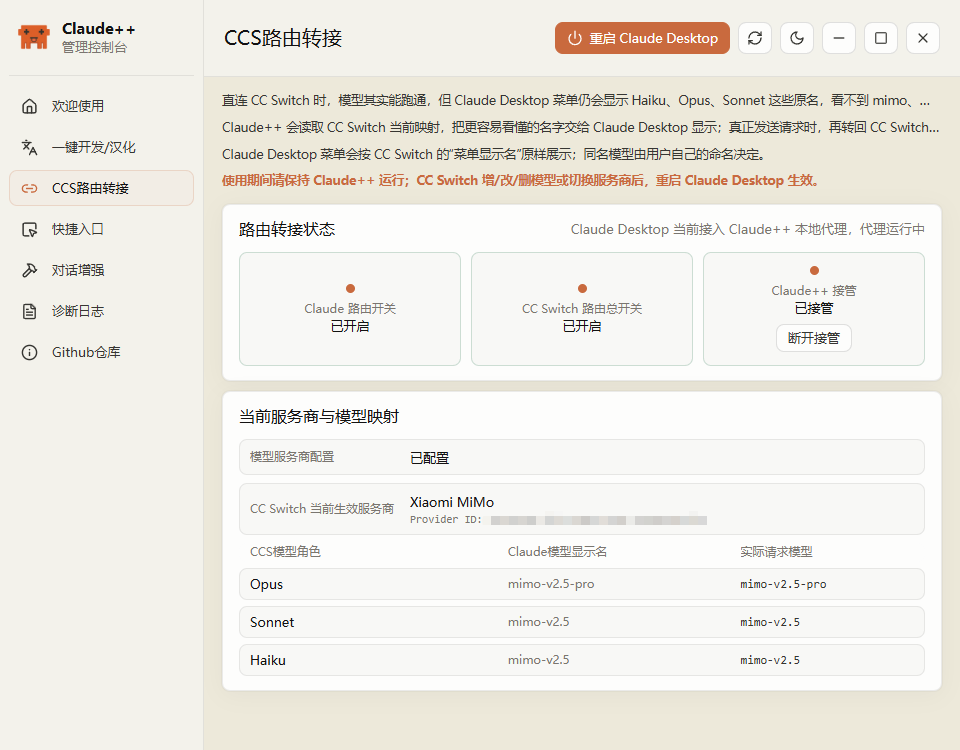Click the orange dot above Claude++ 接管
The image size is (960, 750).
[814, 271]
